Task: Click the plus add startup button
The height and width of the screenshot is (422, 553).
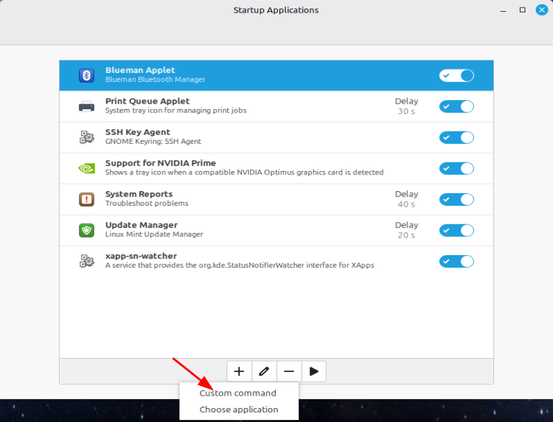Action: pyautogui.click(x=239, y=371)
